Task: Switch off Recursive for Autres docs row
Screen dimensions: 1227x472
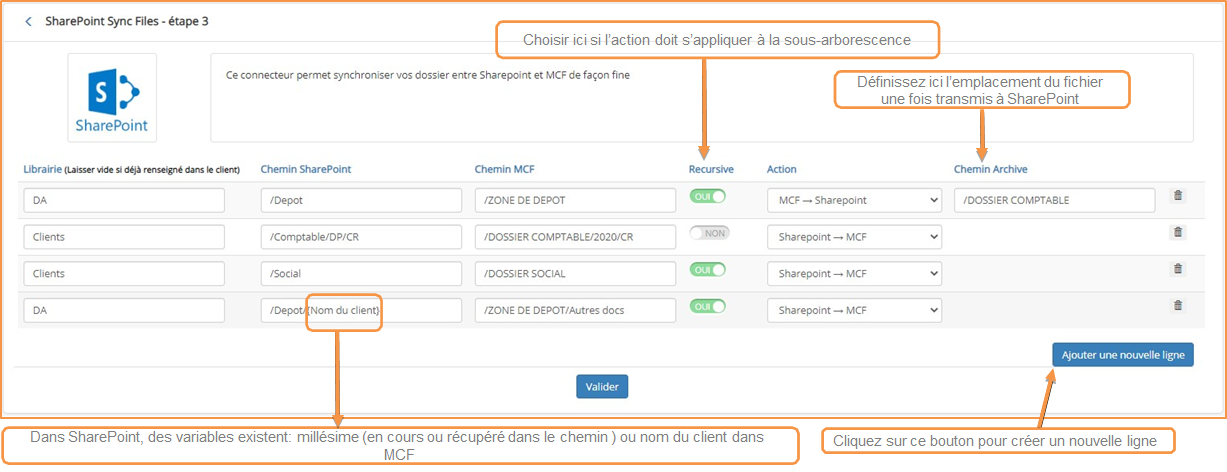Action: pos(708,306)
